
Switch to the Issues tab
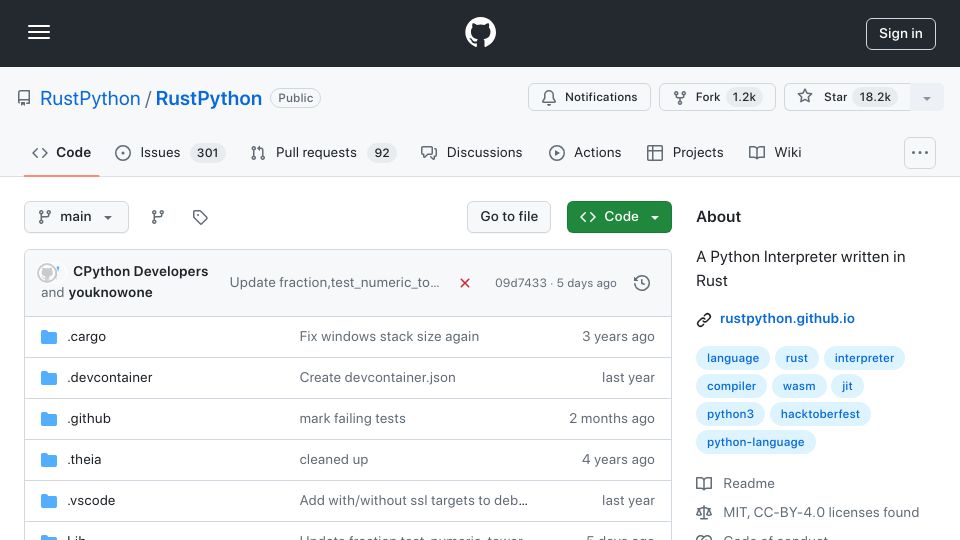[170, 152]
